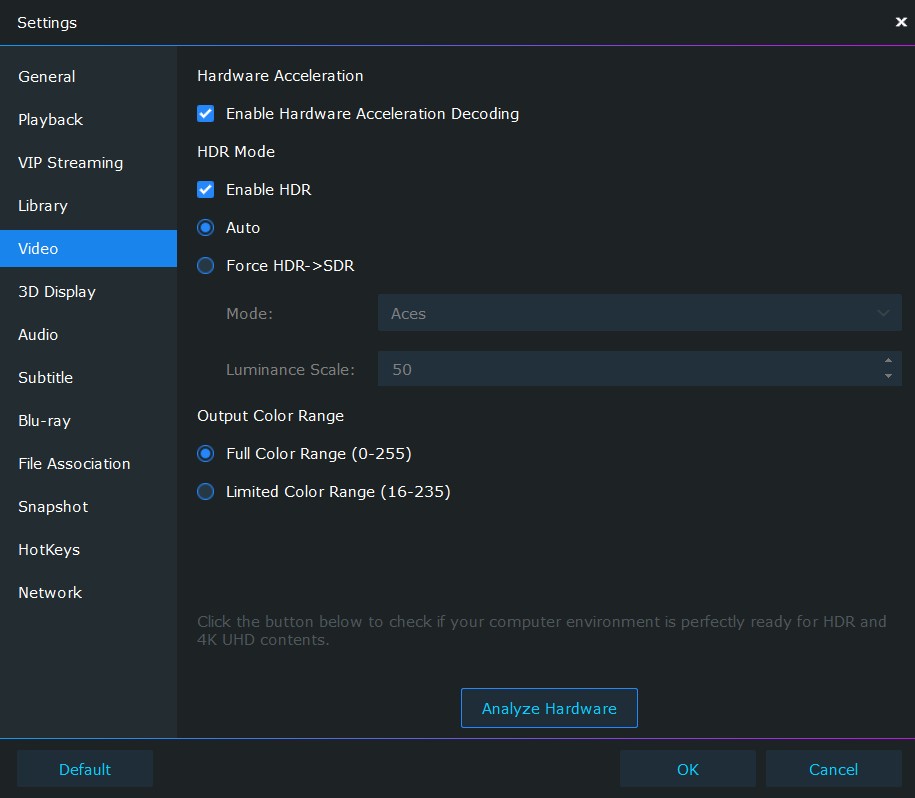Switch to VIP Streaming settings
Image resolution: width=915 pixels, height=798 pixels.
88,163
